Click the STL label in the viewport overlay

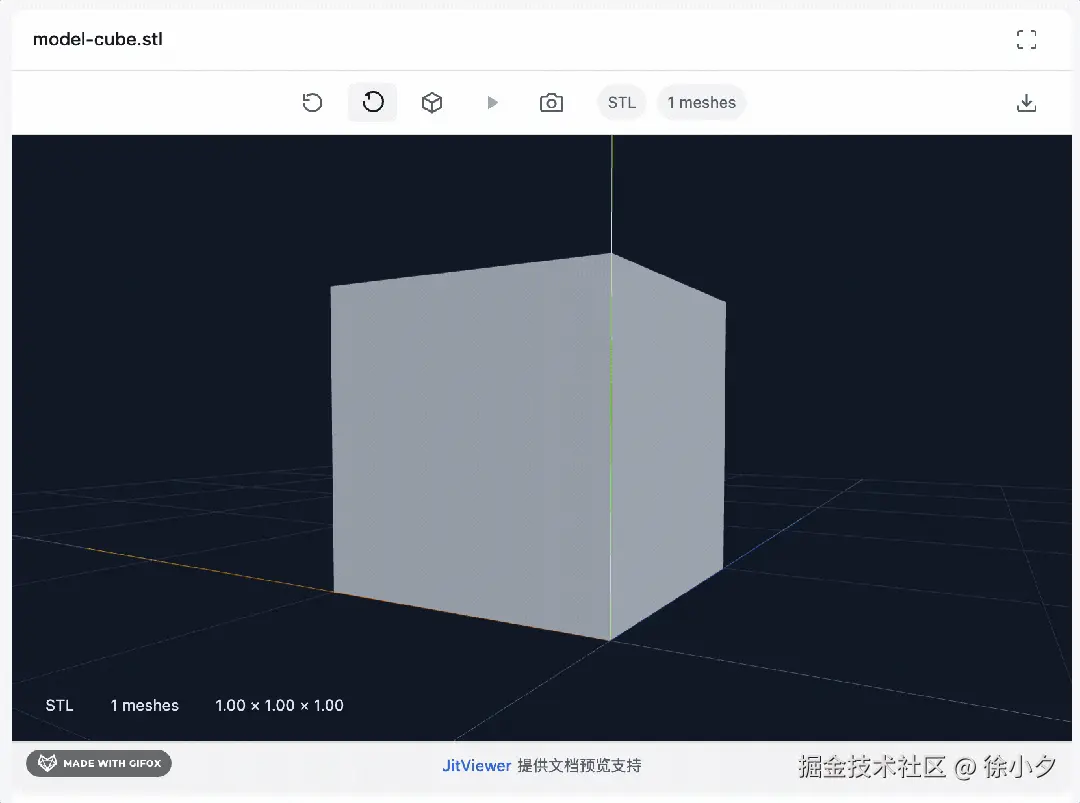[59, 706]
